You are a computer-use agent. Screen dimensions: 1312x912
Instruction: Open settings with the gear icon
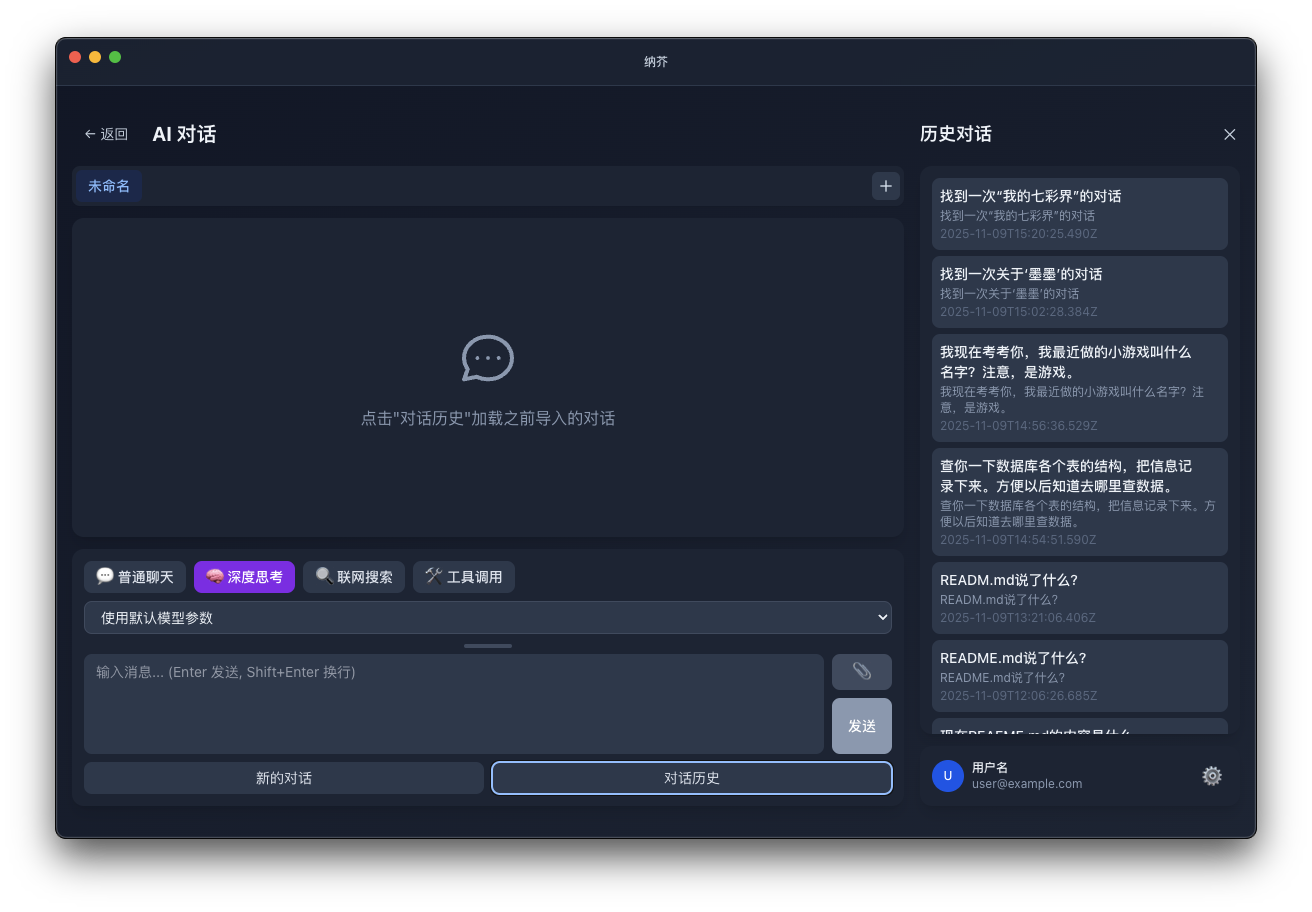[x=1211, y=776]
